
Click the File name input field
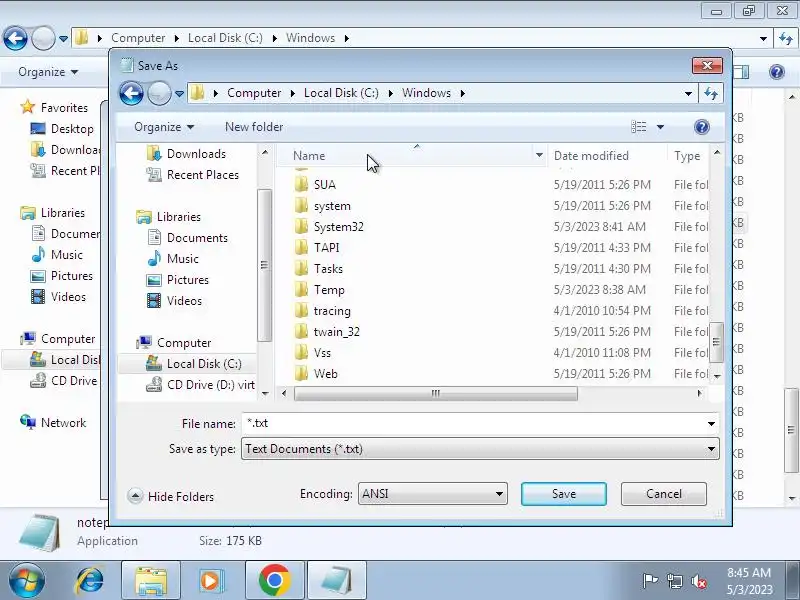[474, 423]
